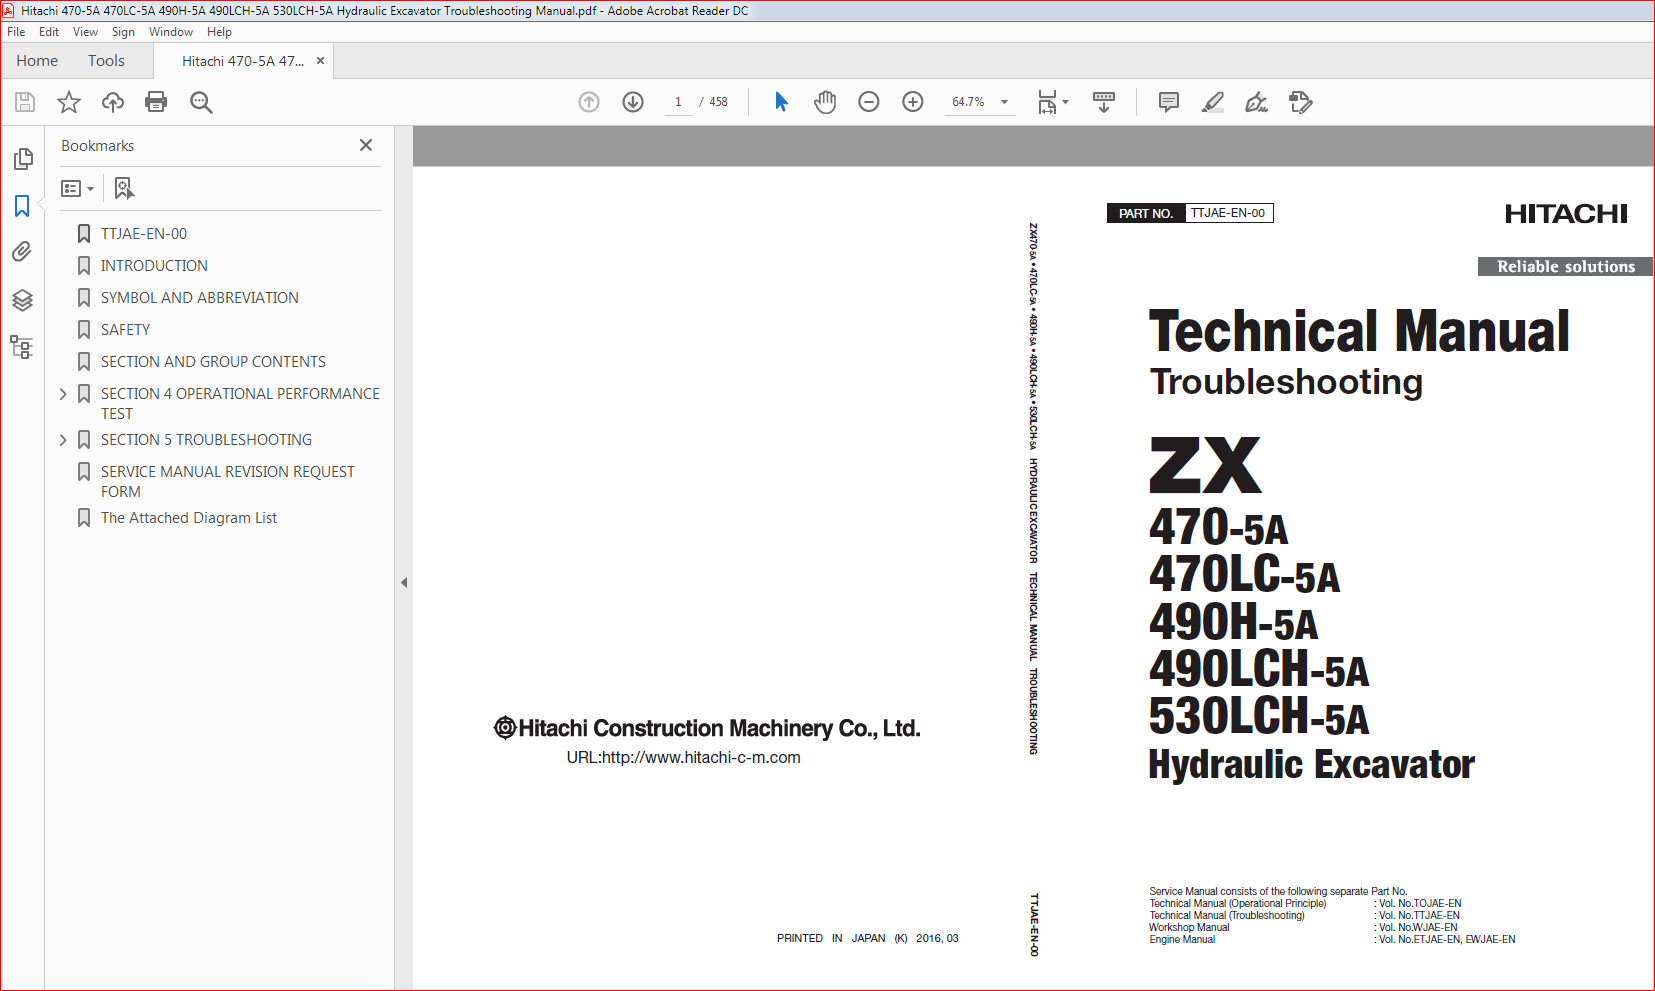Open the View menu

point(85,32)
